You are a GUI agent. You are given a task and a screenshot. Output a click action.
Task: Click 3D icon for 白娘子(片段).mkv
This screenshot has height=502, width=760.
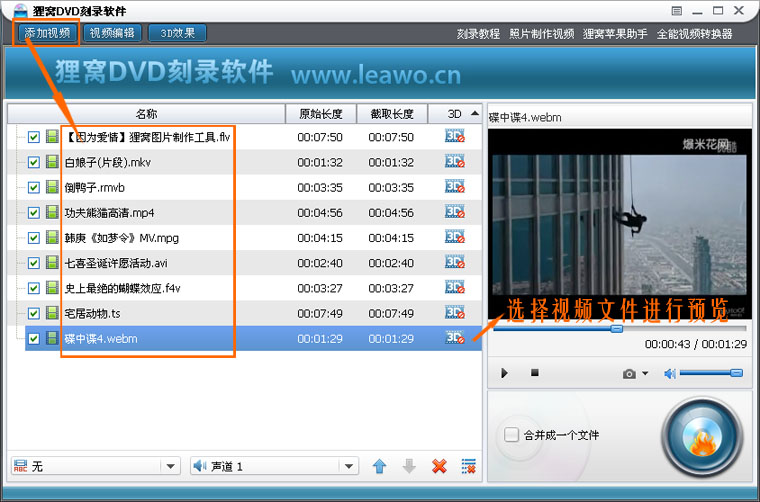[x=455, y=161]
